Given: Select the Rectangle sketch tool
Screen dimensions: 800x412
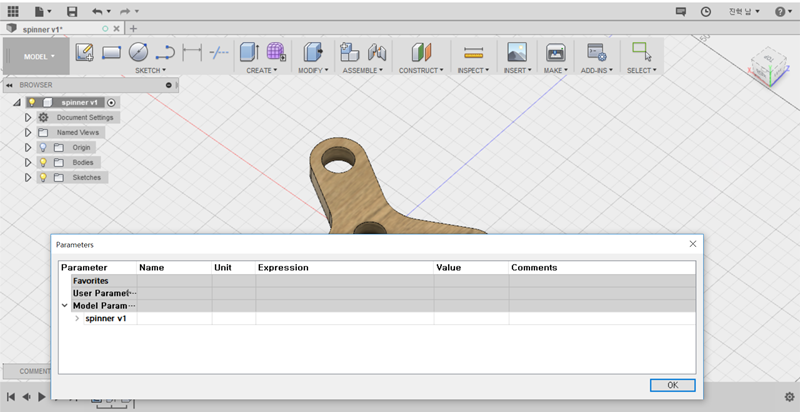Looking at the screenshot, I should [x=112, y=52].
